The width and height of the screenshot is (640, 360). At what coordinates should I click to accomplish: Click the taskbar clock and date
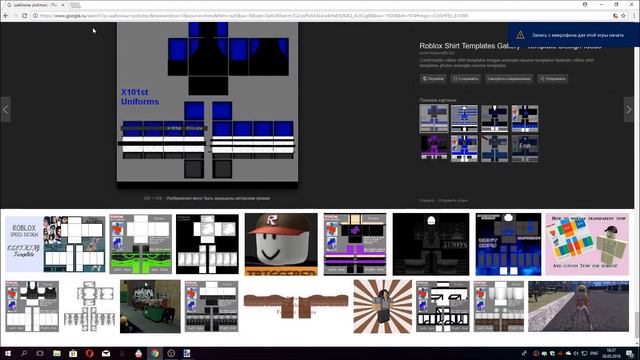coord(611,353)
